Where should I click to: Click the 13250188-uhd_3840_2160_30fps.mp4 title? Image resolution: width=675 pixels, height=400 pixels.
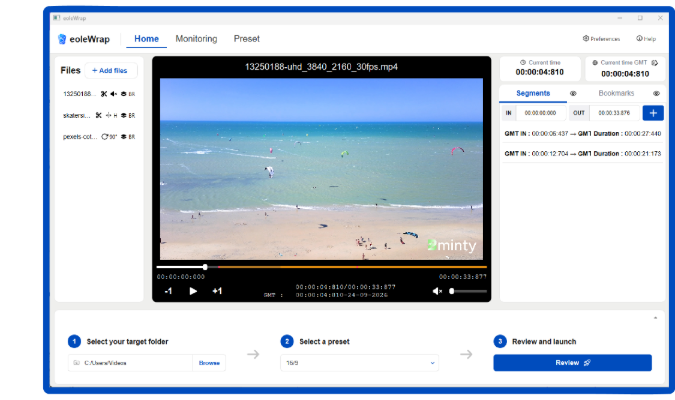(x=321, y=67)
